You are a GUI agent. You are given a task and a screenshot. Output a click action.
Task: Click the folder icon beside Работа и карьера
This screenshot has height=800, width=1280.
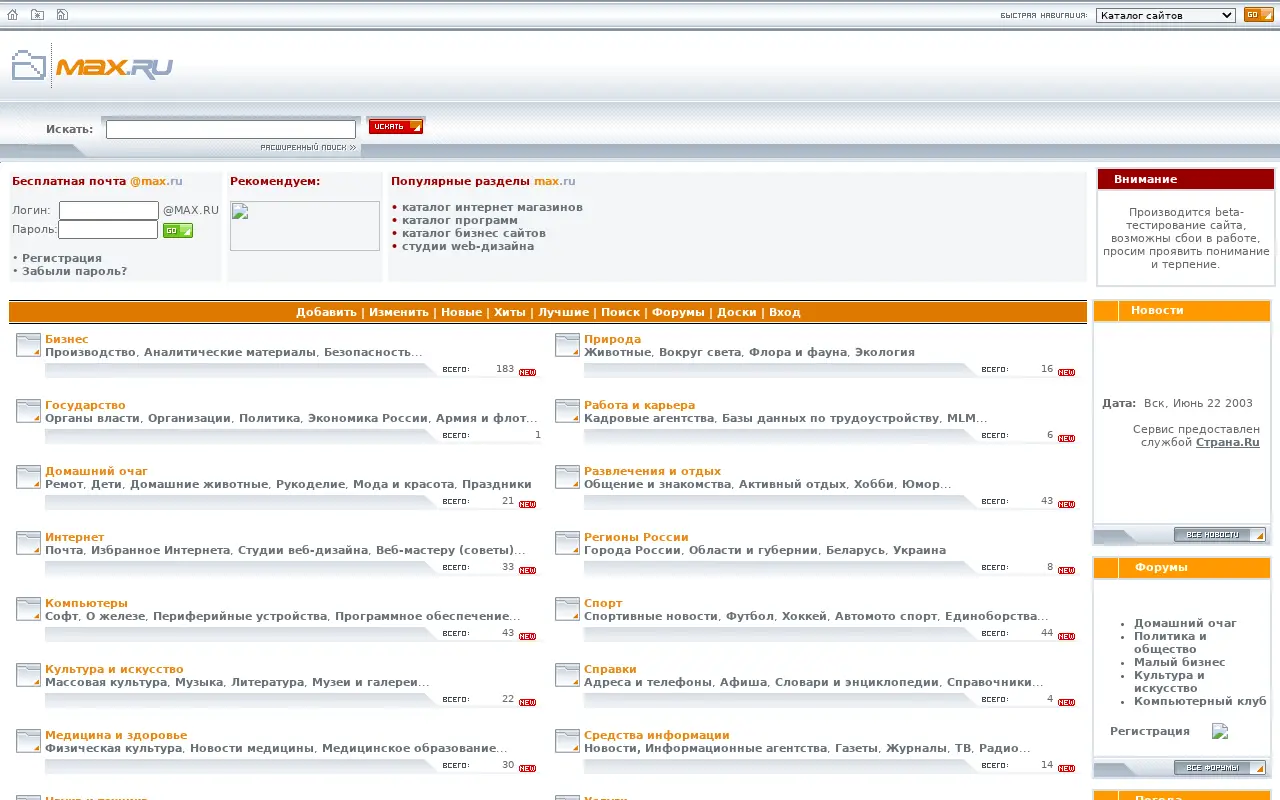[x=567, y=411]
